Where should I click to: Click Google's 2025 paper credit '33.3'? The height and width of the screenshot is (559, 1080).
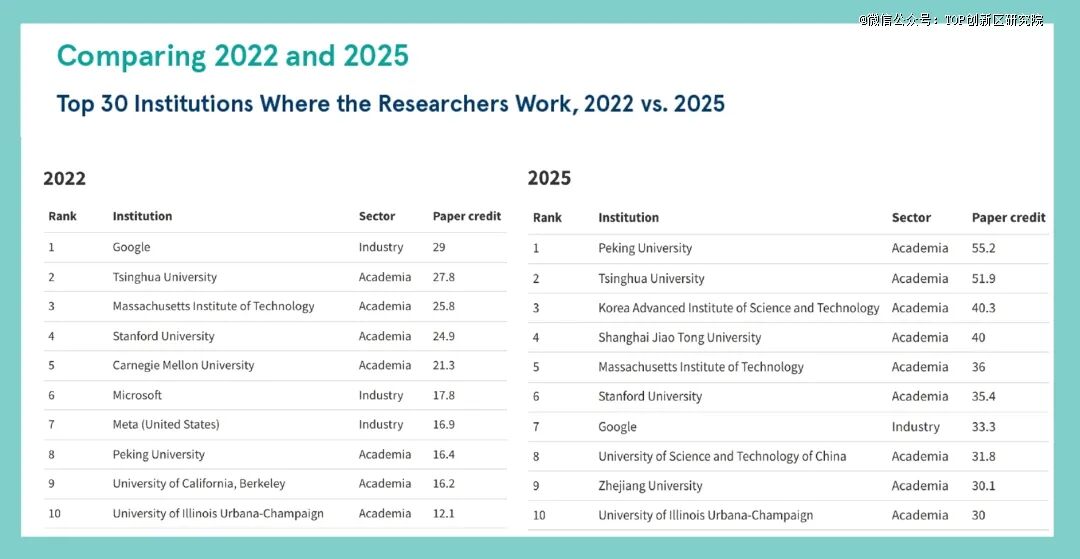[x=984, y=427]
